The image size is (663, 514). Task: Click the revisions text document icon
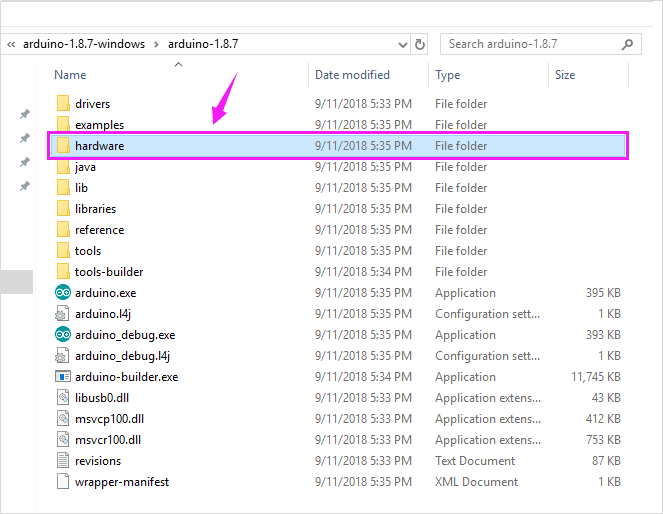63,460
